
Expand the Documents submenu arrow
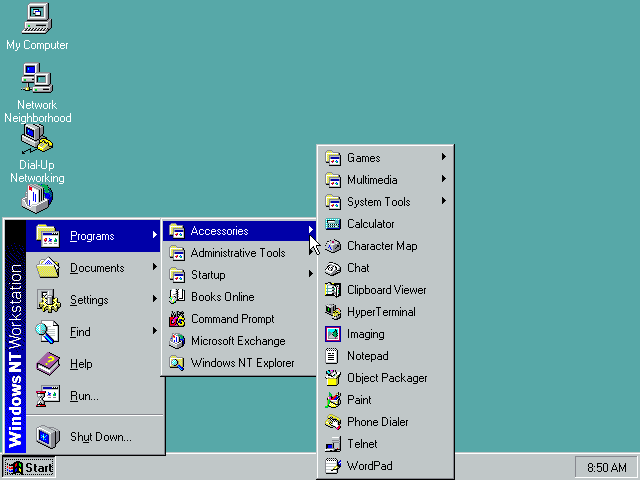tap(155, 267)
